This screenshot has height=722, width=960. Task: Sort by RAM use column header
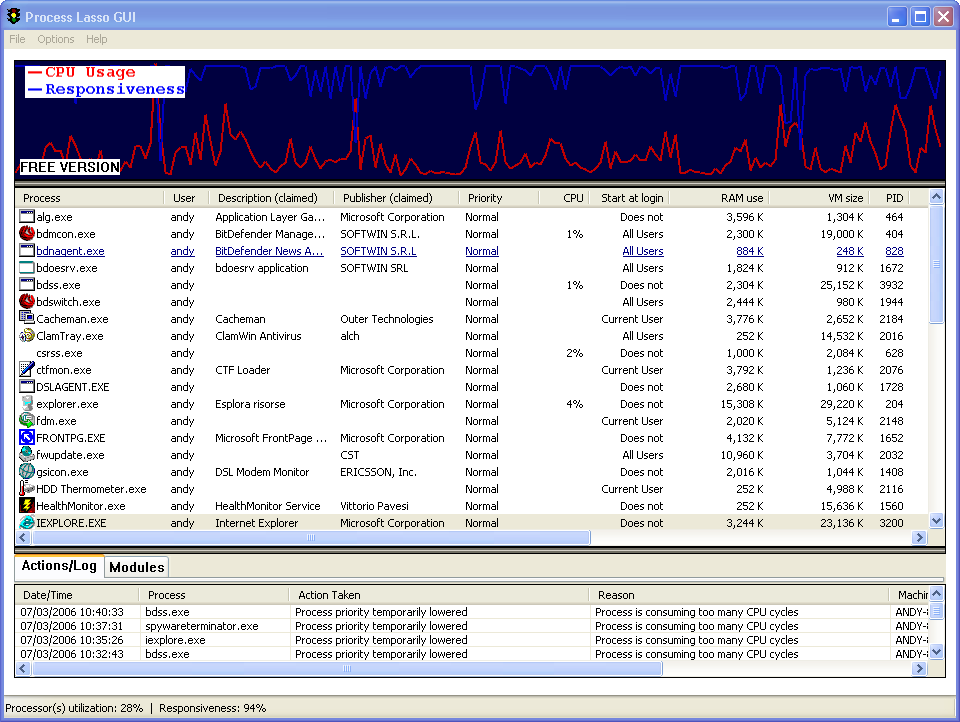(x=741, y=198)
